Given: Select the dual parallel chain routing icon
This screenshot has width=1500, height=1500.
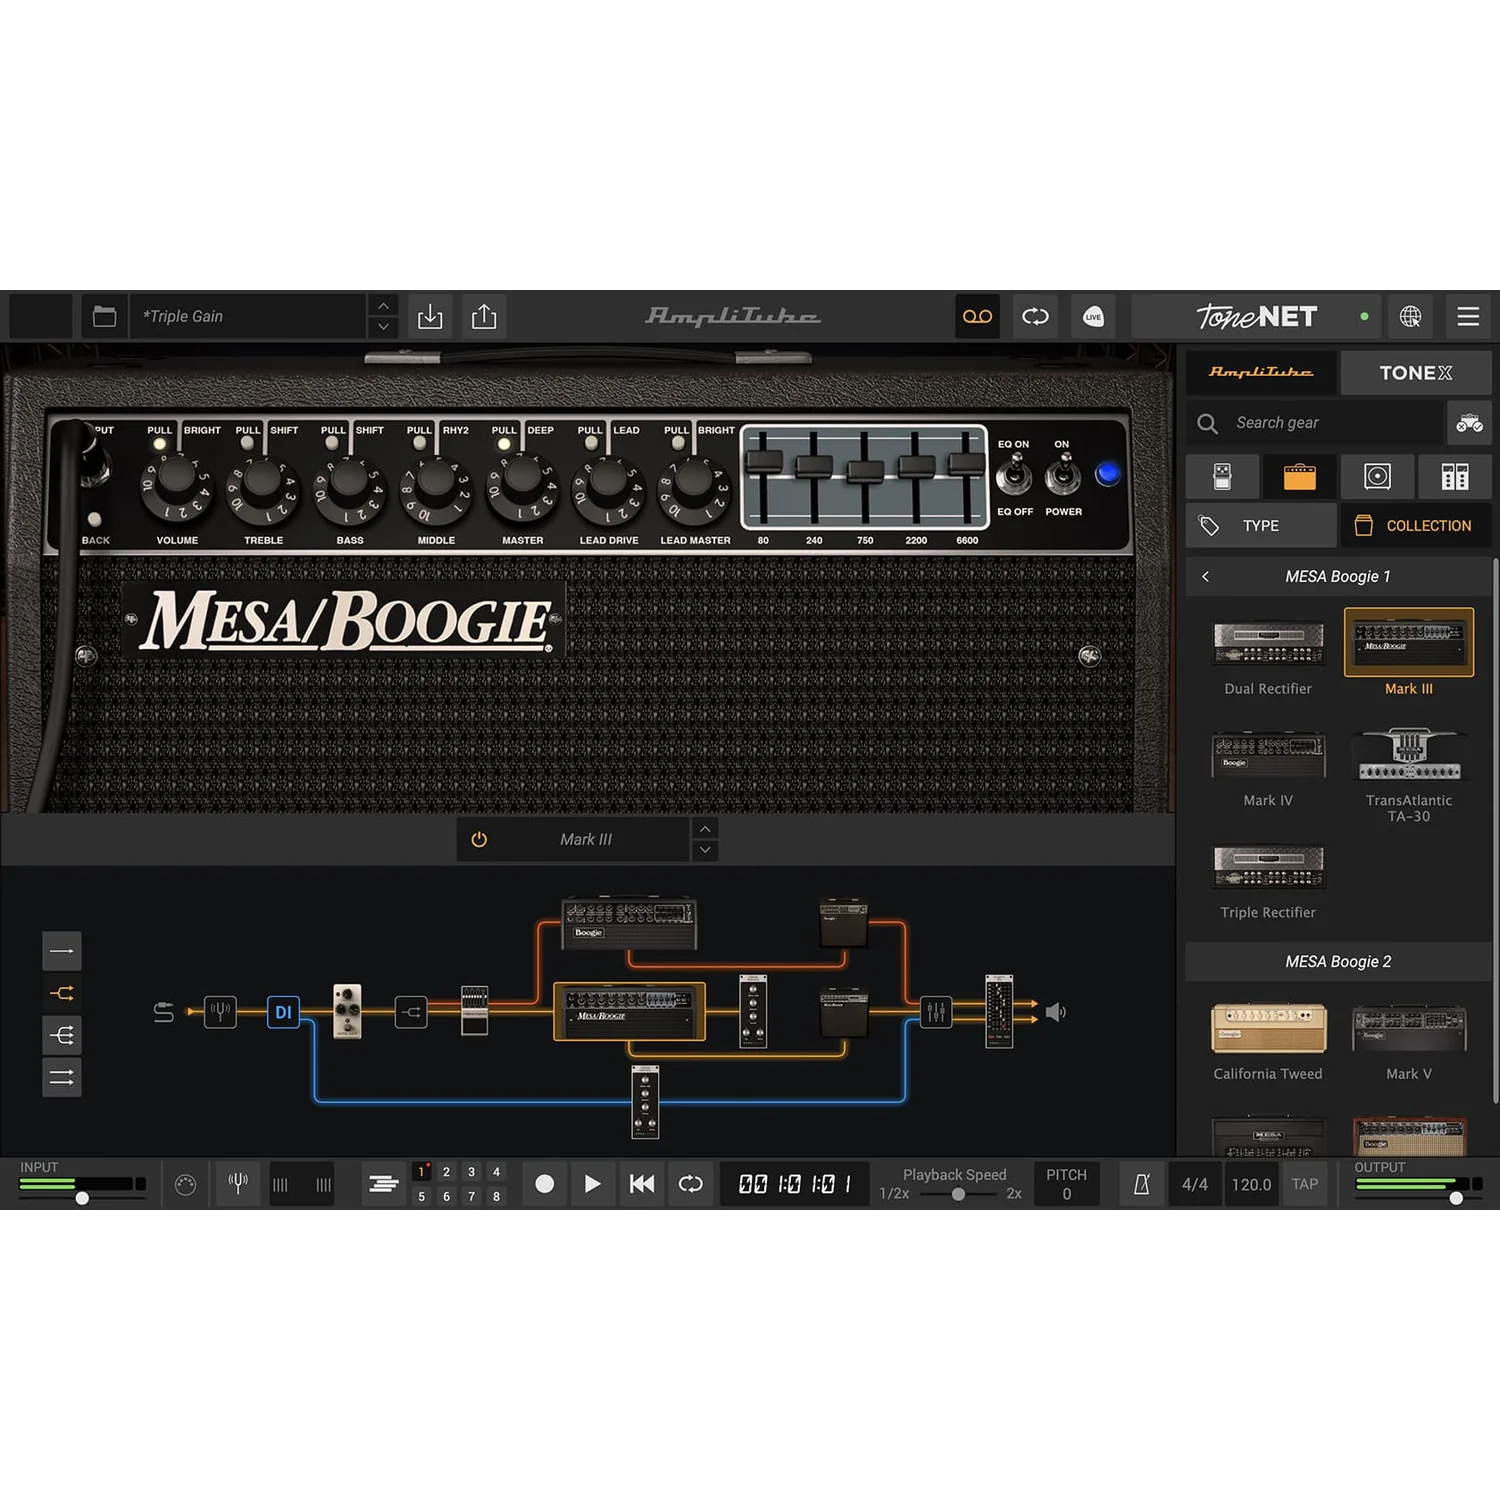Looking at the screenshot, I should (x=62, y=1077).
